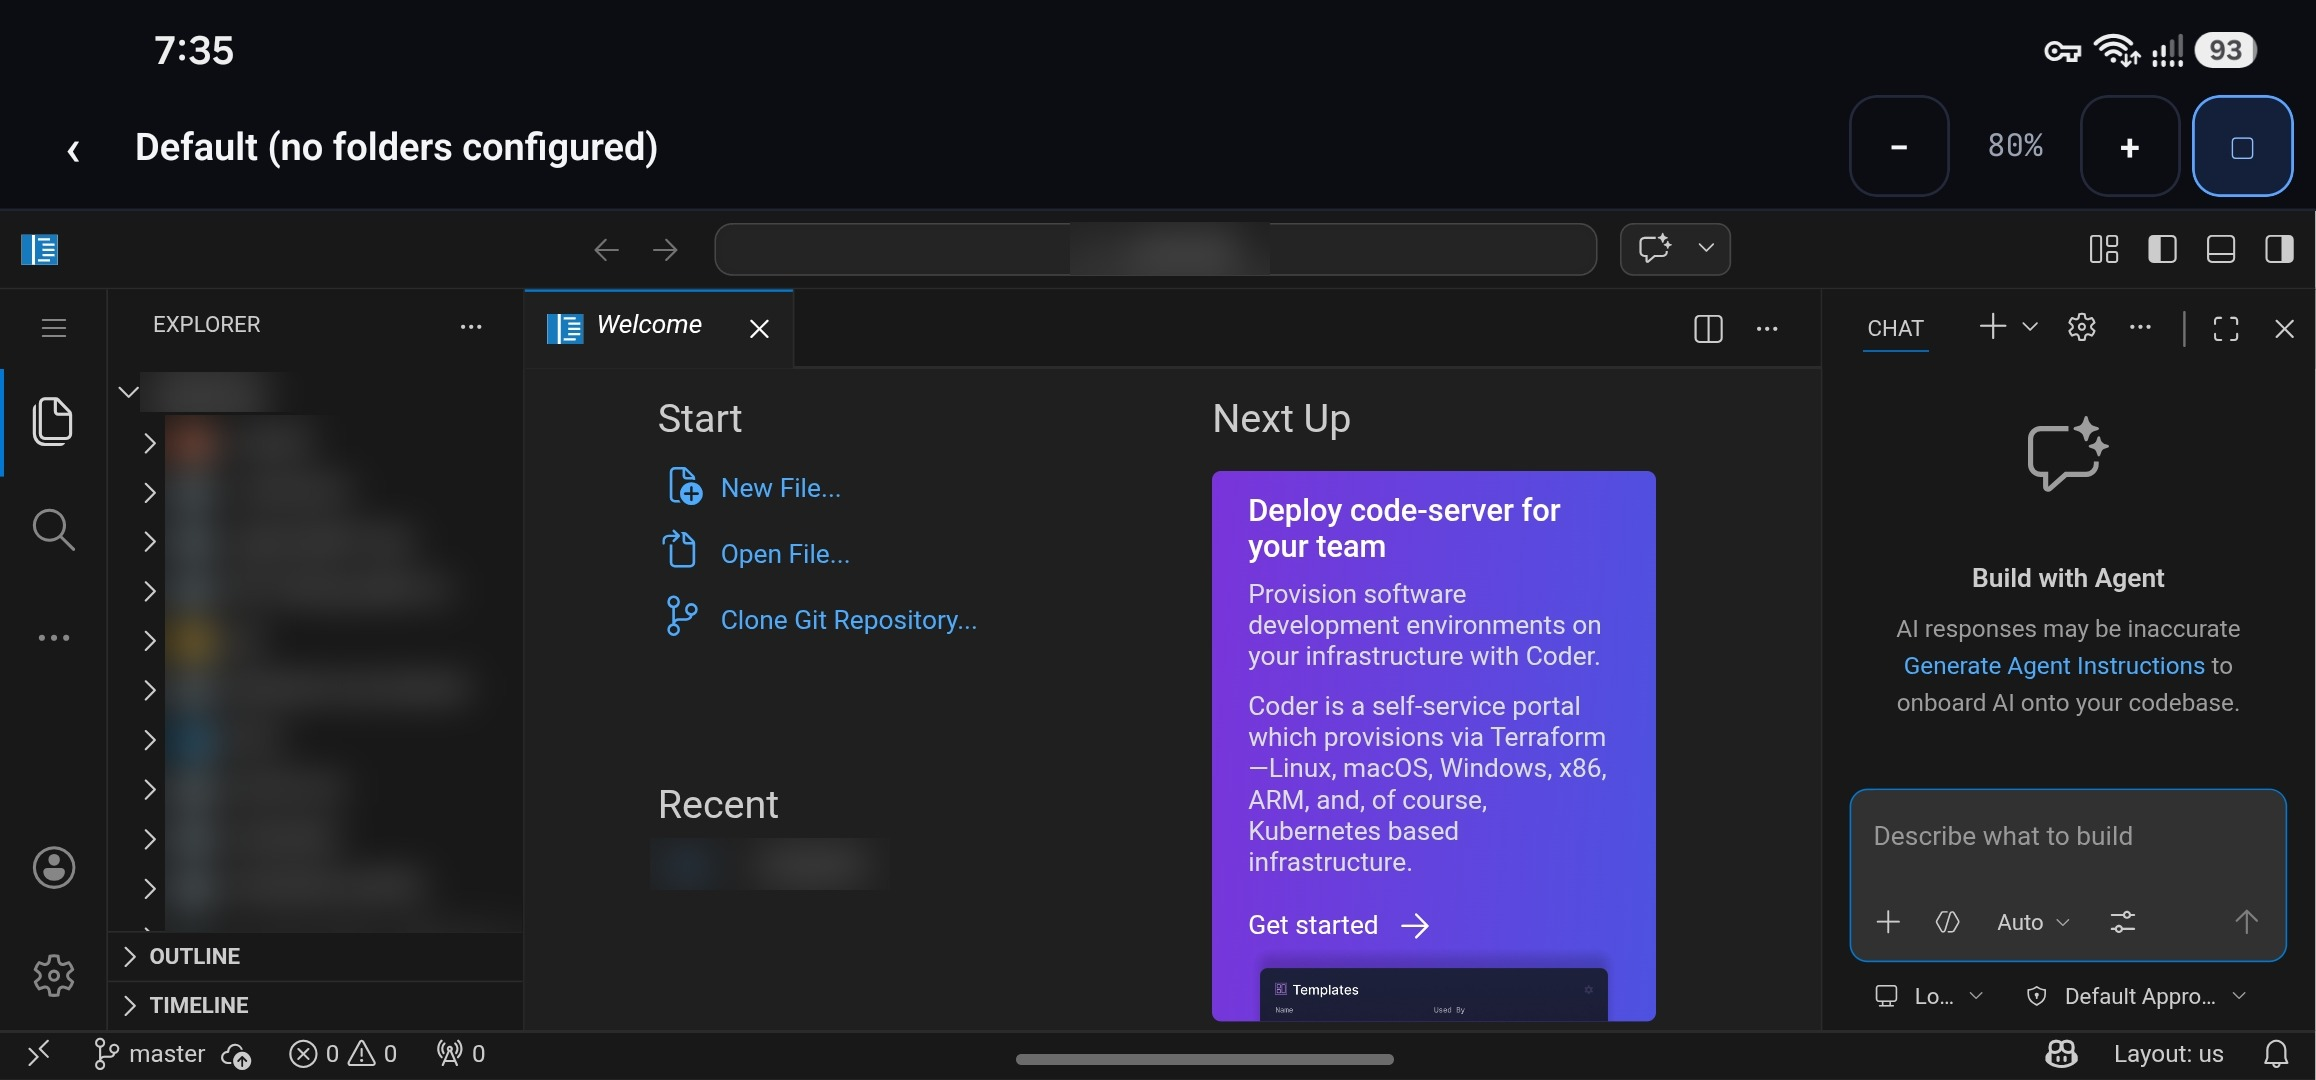The width and height of the screenshot is (2316, 1080).
Task: Open chat tools configuration sliders icon
Action: 2122,922
